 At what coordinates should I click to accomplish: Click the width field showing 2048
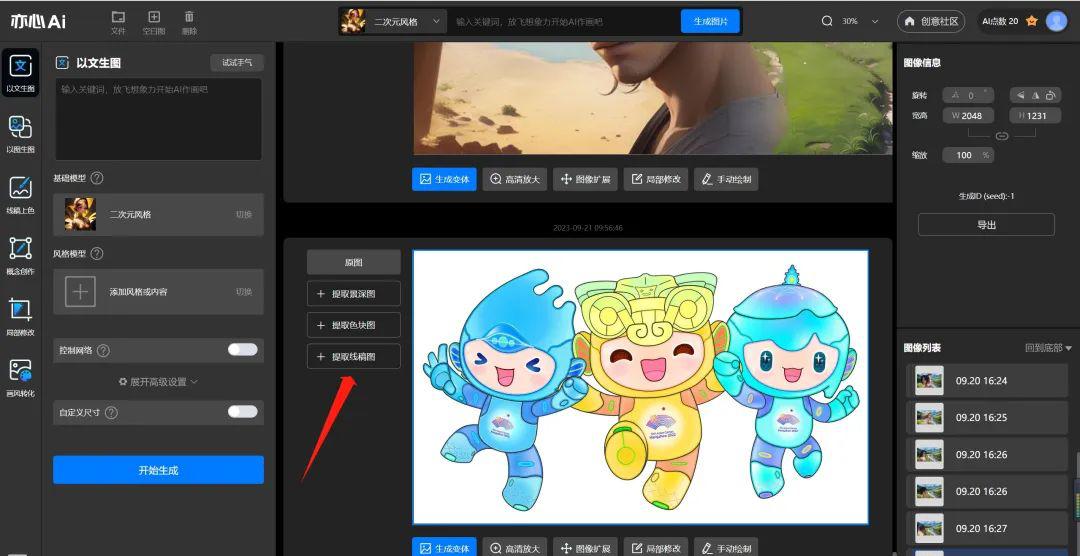(968, 116)
